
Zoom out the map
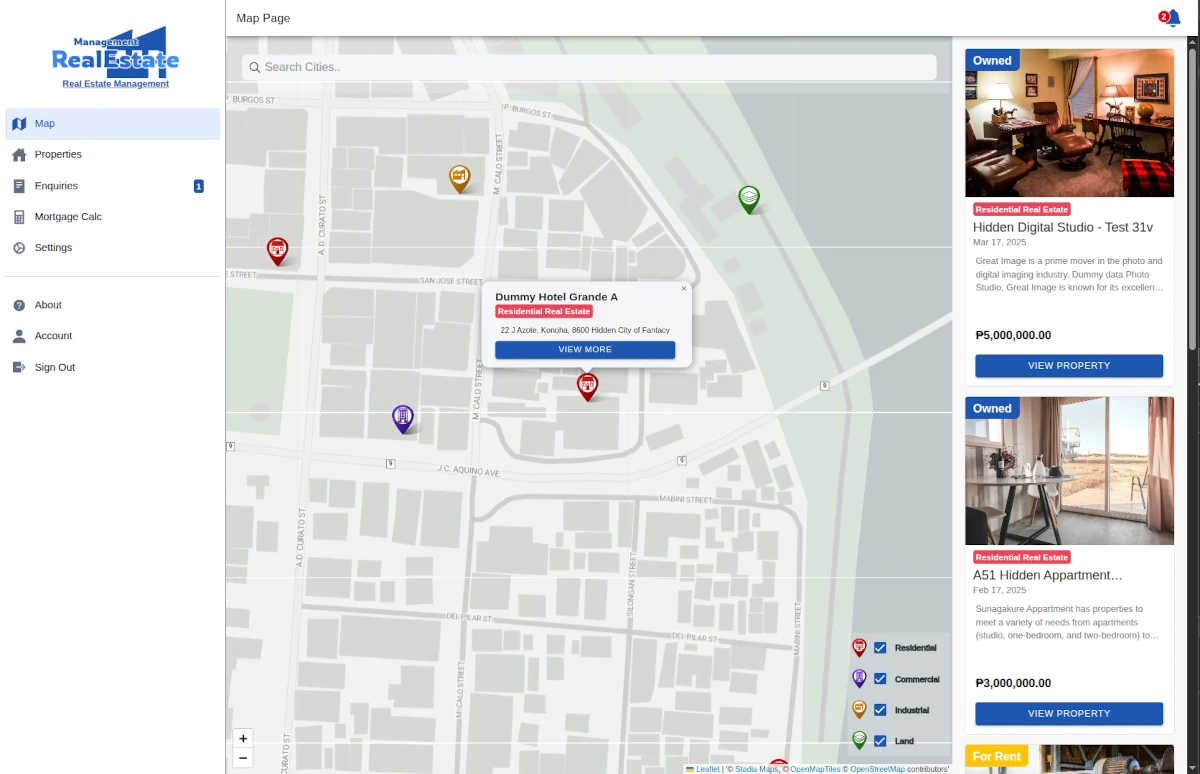(243, 758)
